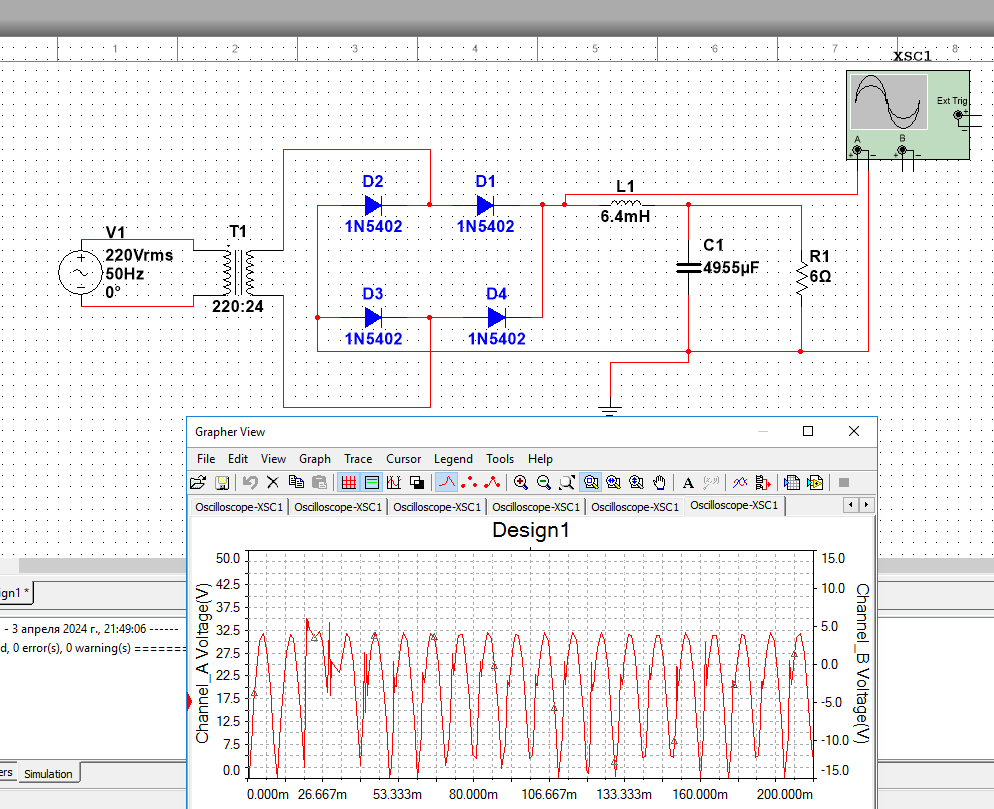Open the Legend menu

[x=453, y=459]
